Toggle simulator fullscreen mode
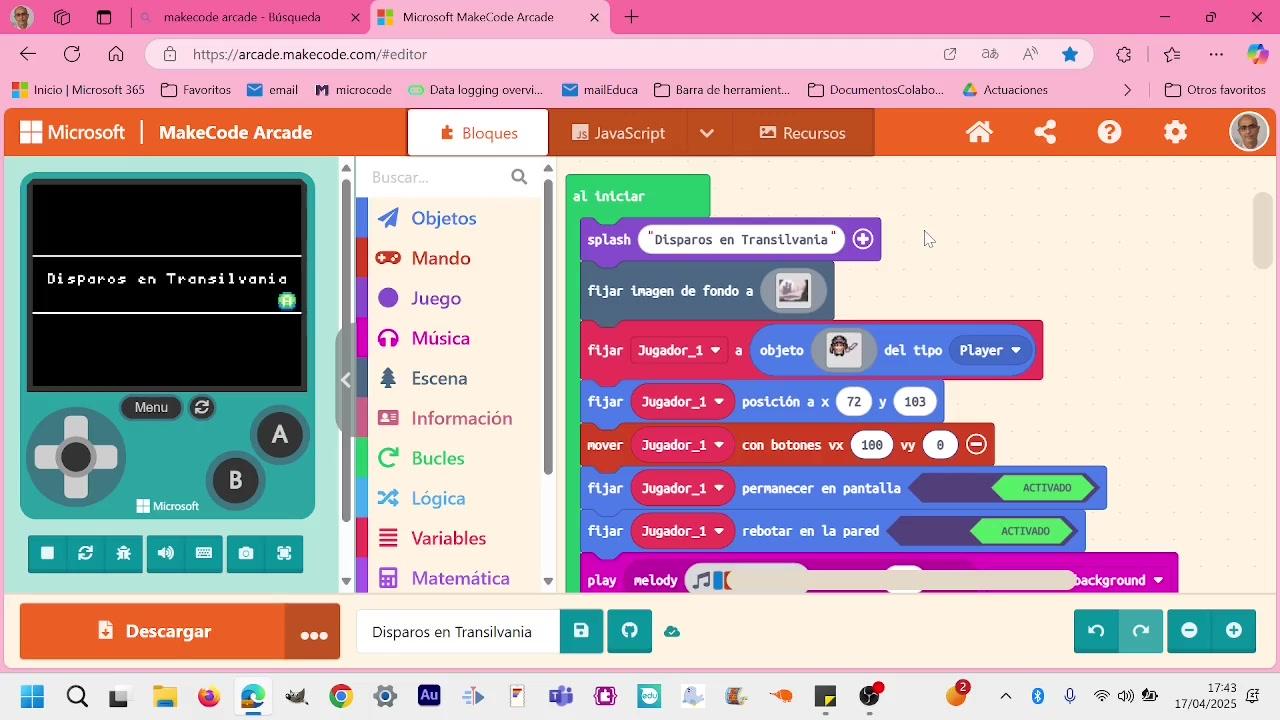Viewport: 1280px width, 720px height. 284,553
